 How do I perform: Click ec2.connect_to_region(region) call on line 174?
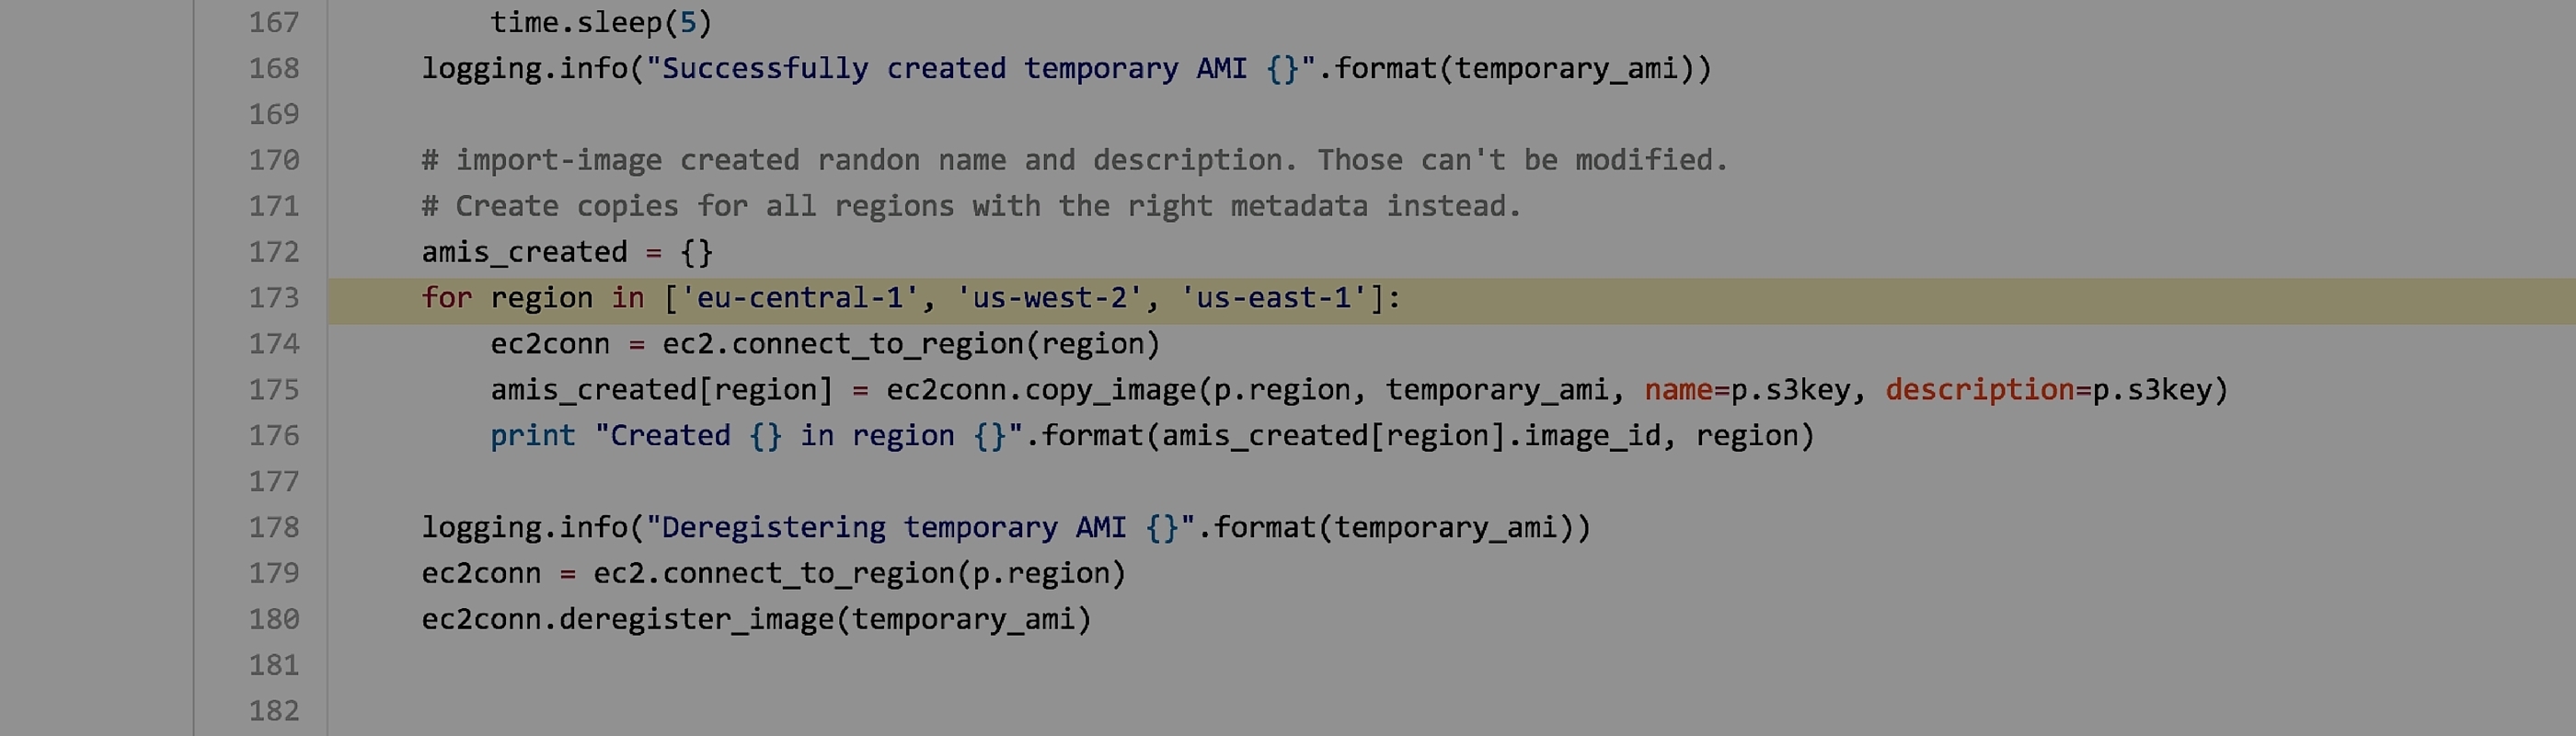coord(911,345)
